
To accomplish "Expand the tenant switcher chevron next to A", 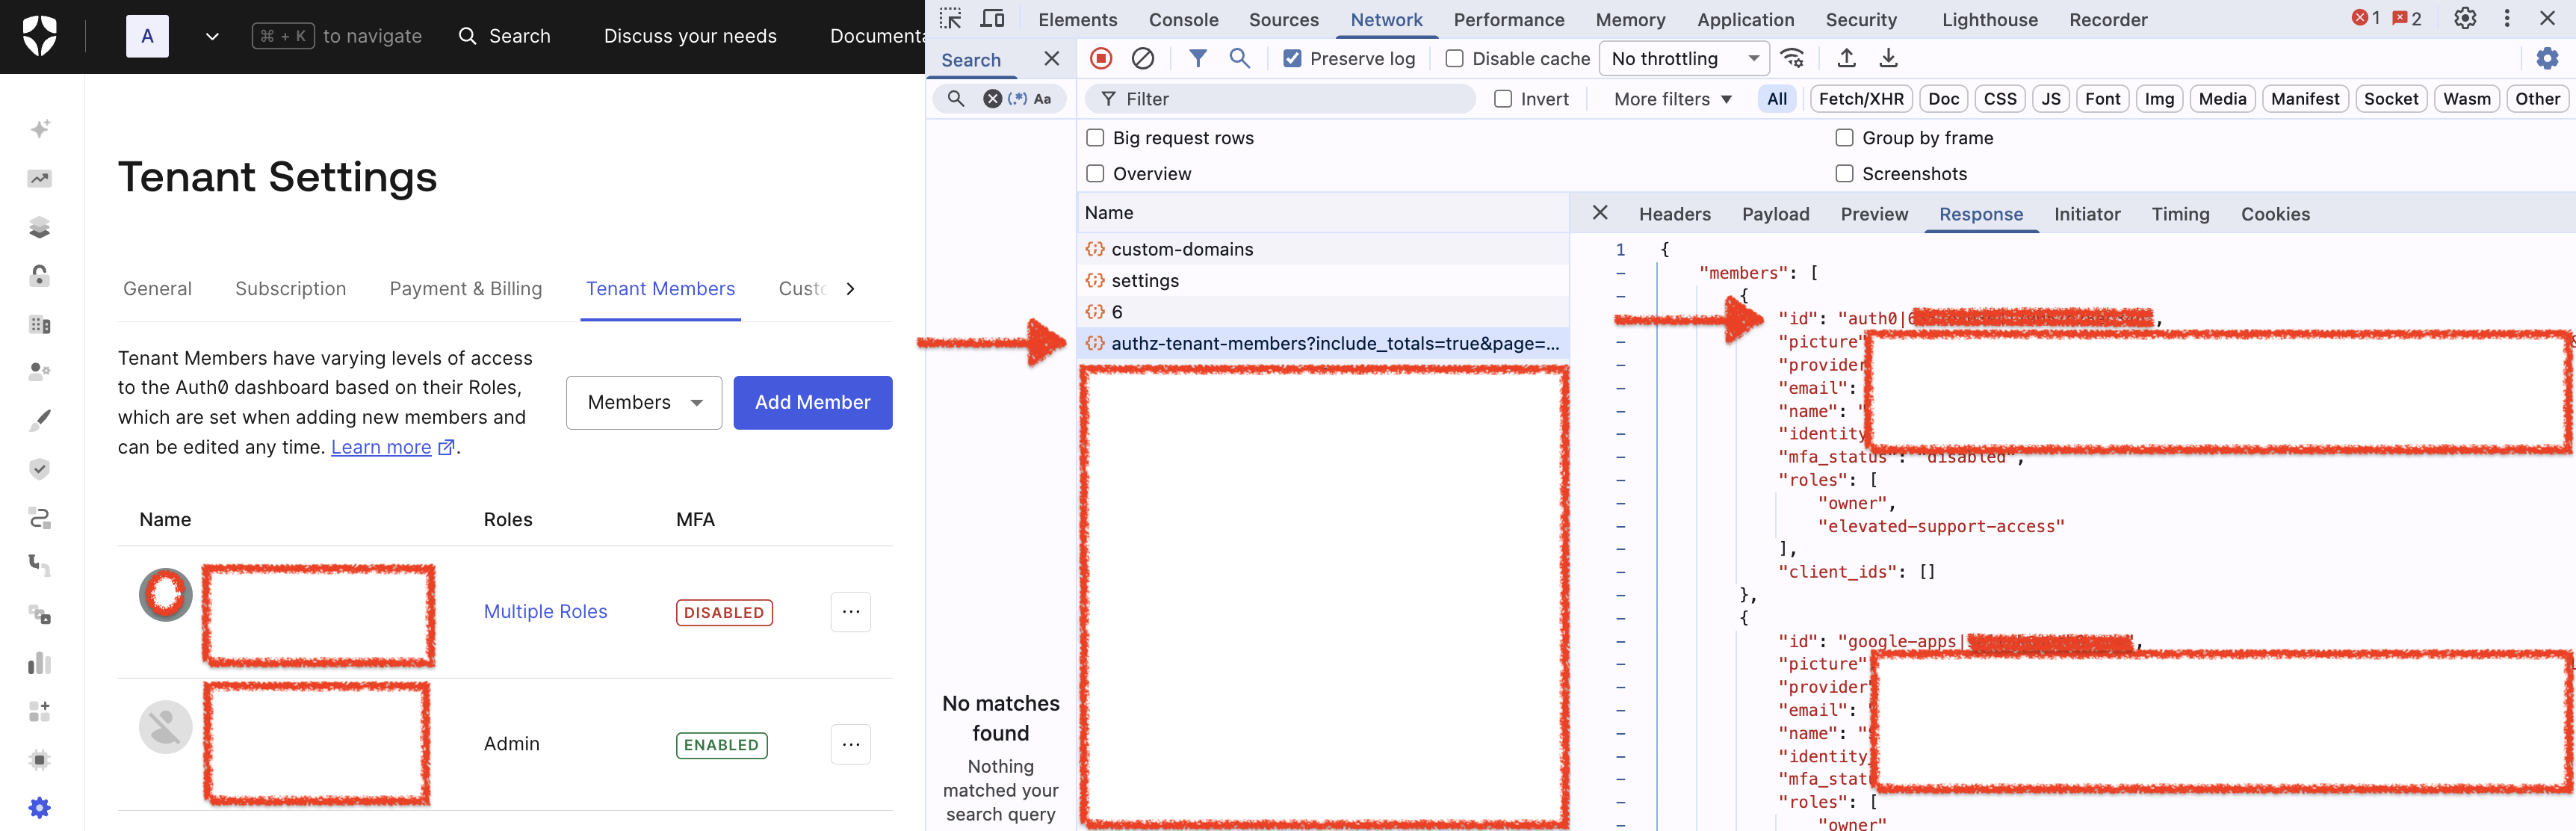I will click(x=212, y=37).
